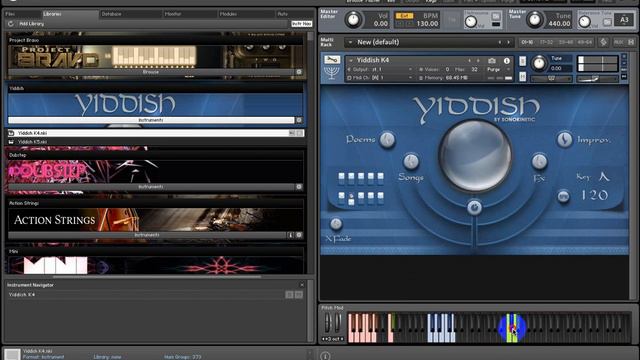Load next instrument arrow beside Yiddish K4
This screenshot has height=360, width=640.
pyautogui.click(x=478, y=60)
